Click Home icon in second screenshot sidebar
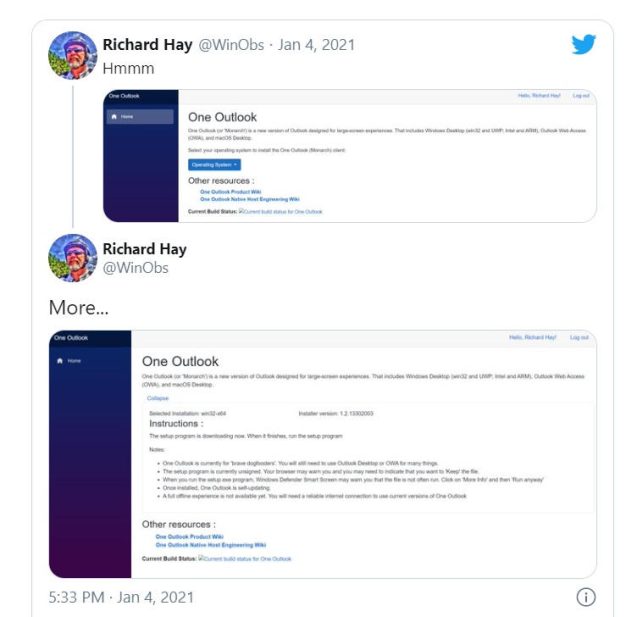 coord(60,361)
